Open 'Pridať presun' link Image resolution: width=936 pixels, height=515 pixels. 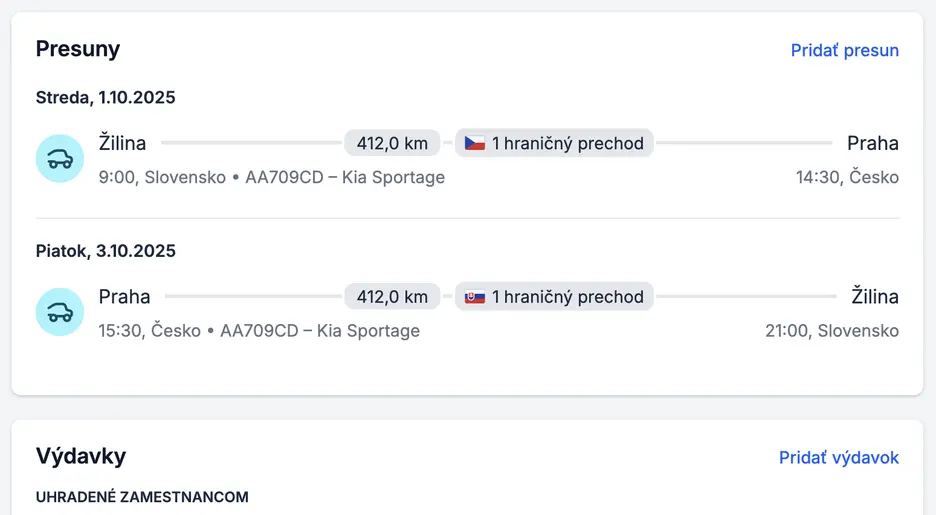[x=844, y=50]
